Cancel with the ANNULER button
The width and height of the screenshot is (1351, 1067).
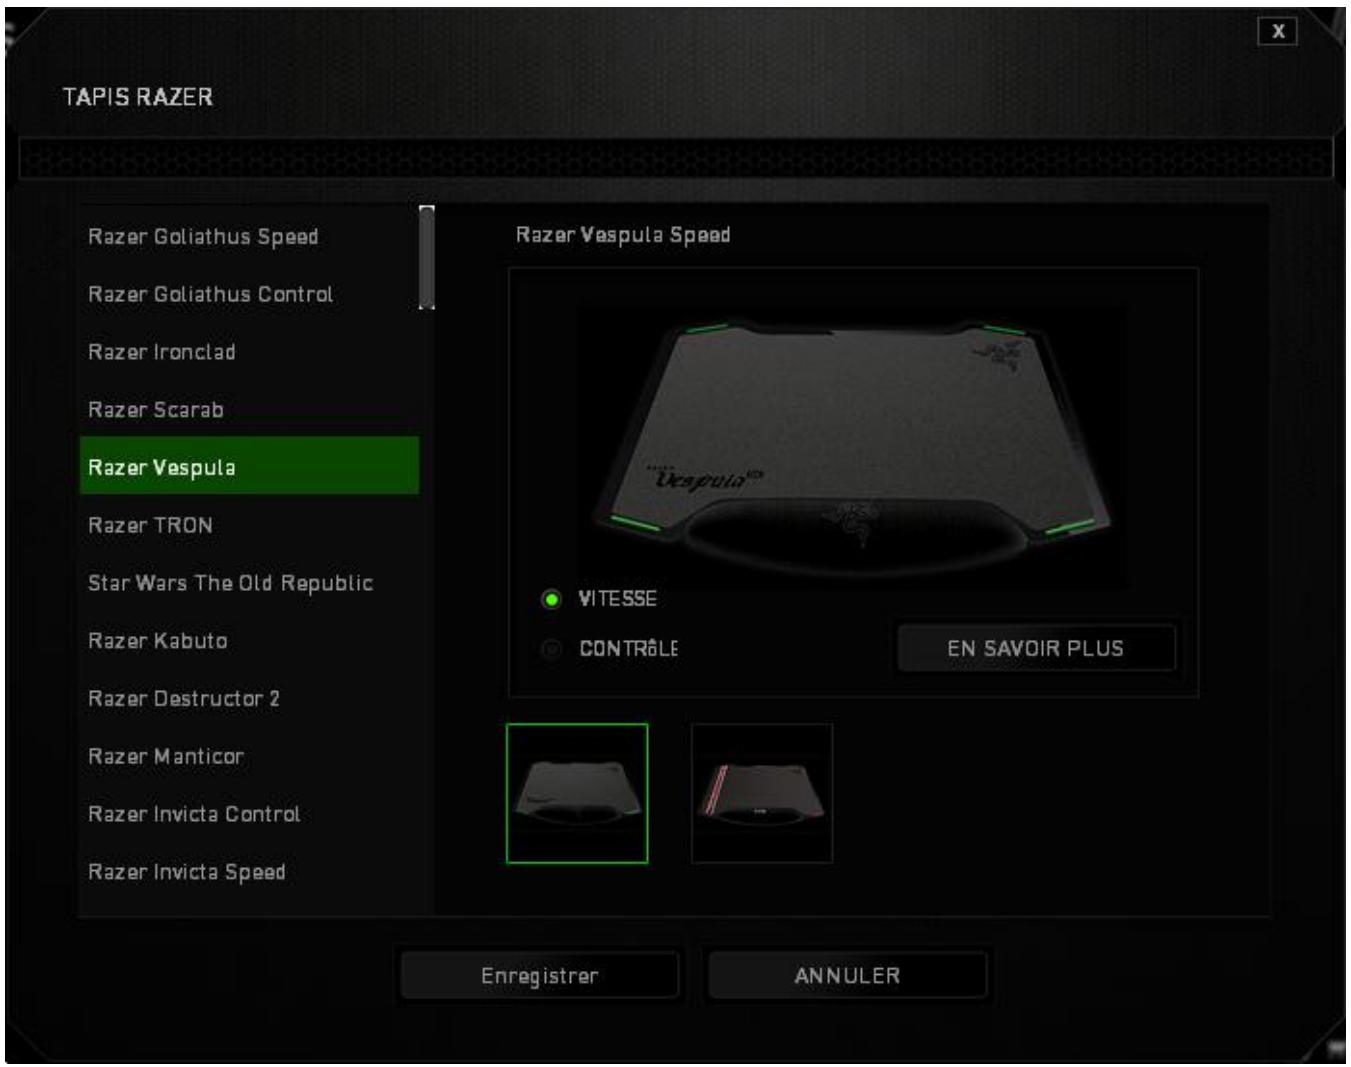(847, 975)
